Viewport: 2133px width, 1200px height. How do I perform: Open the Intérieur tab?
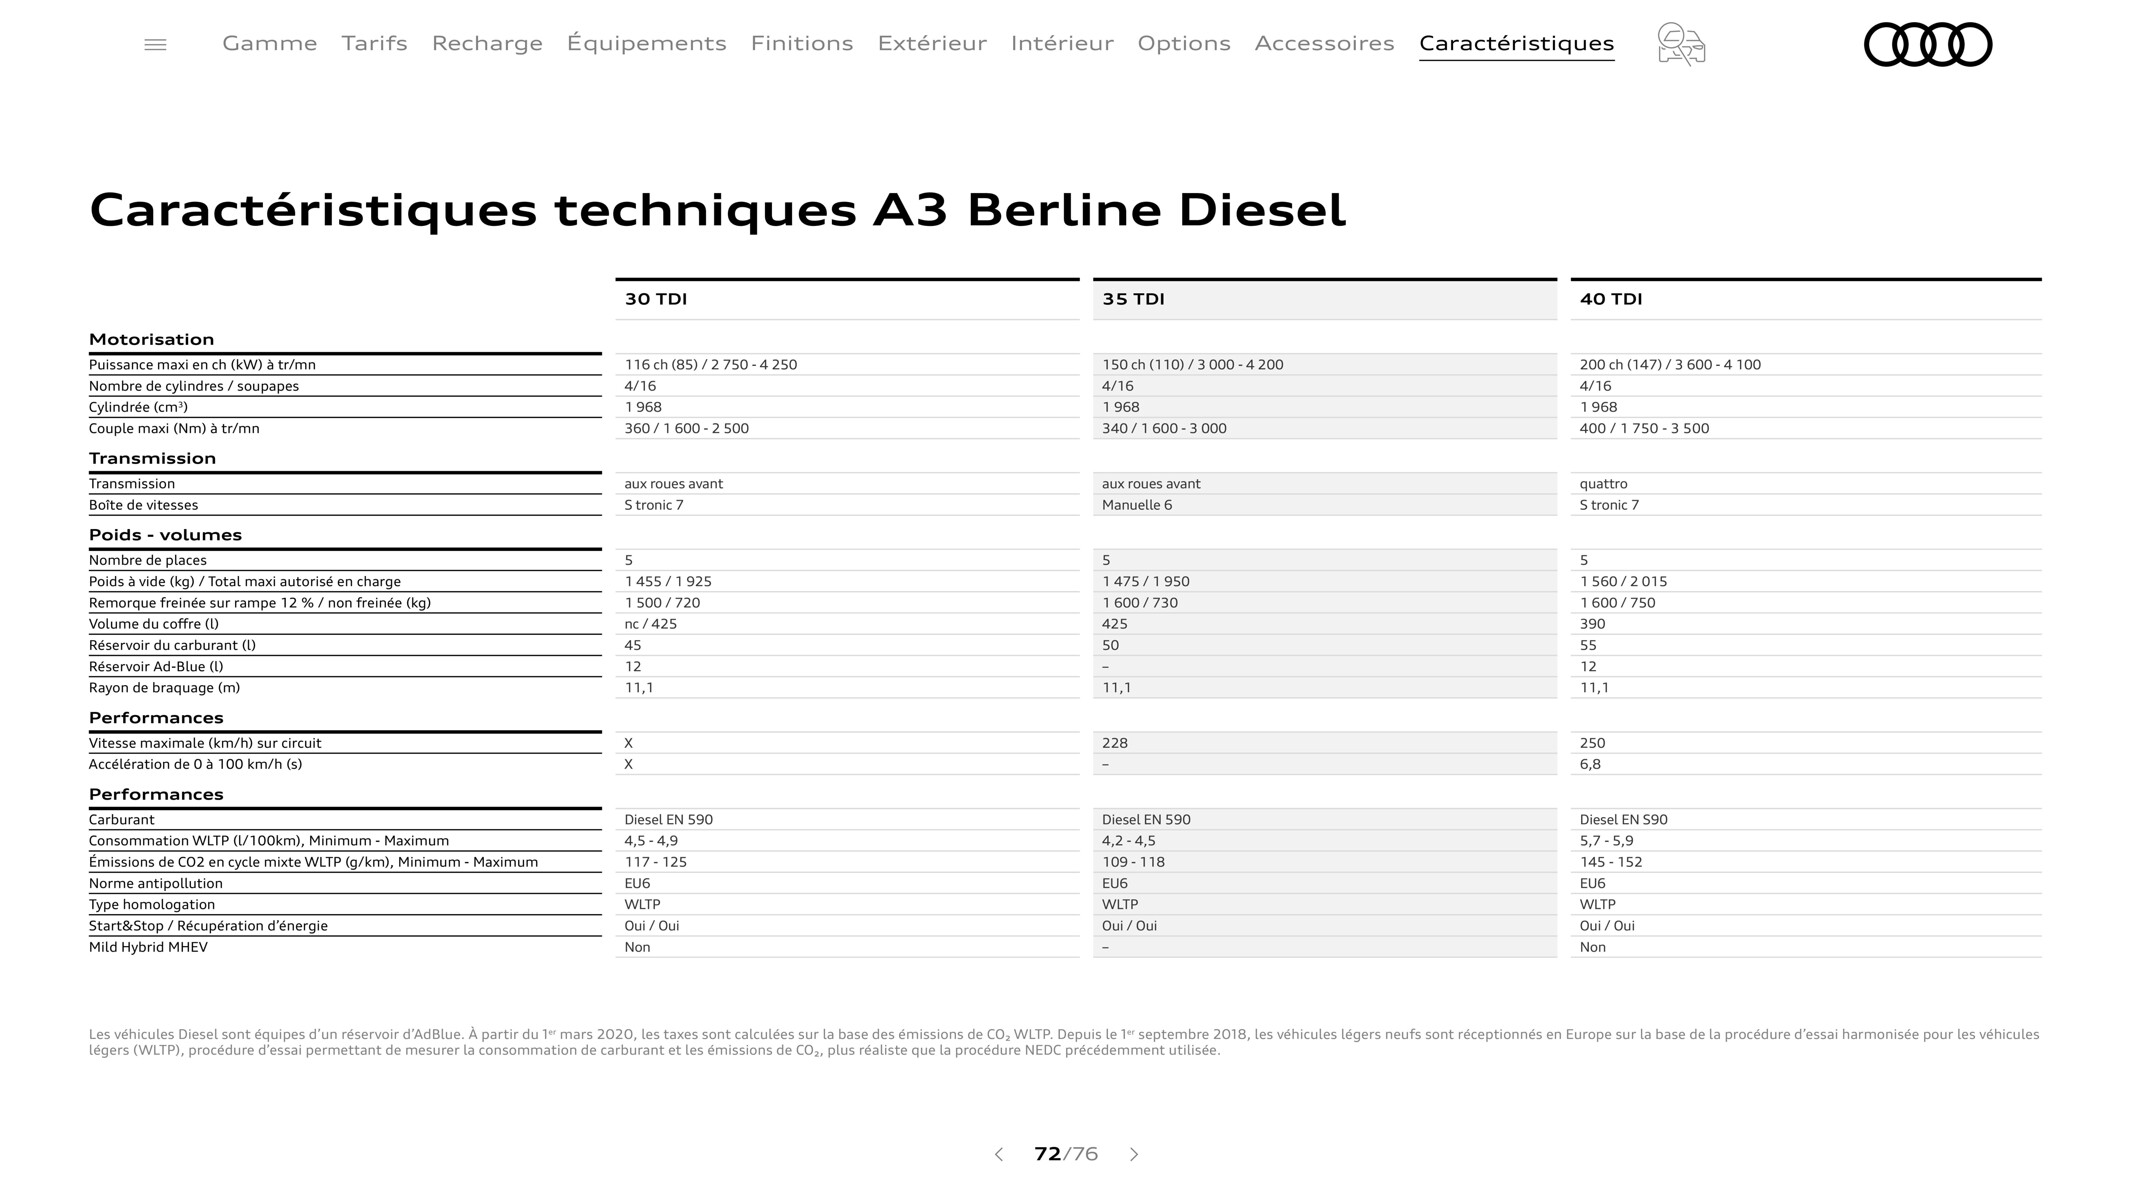click(1062, 43)
